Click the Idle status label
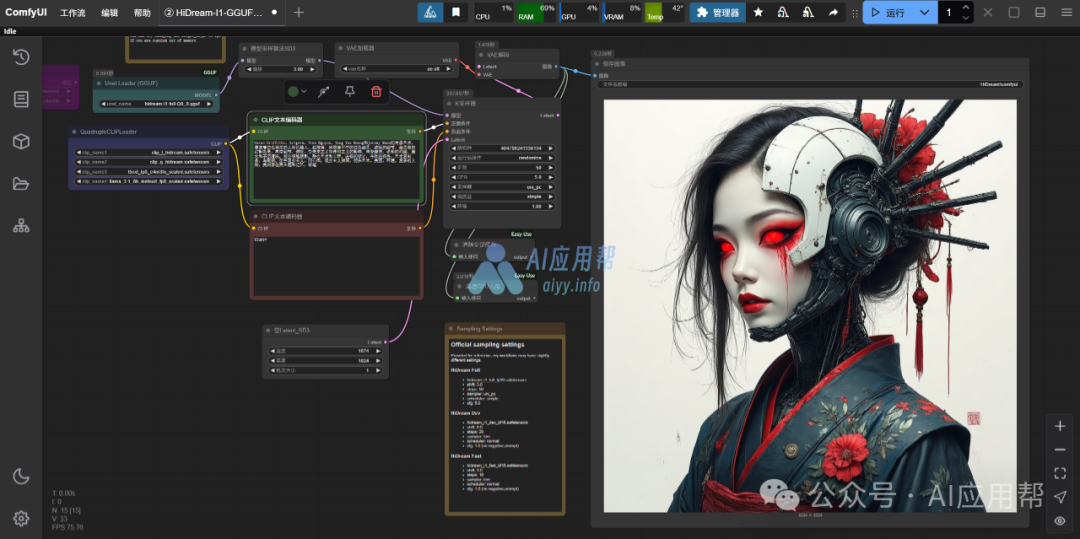This screenshot has width=1080, height=539. pyautogui.click(x=10, y=31)
